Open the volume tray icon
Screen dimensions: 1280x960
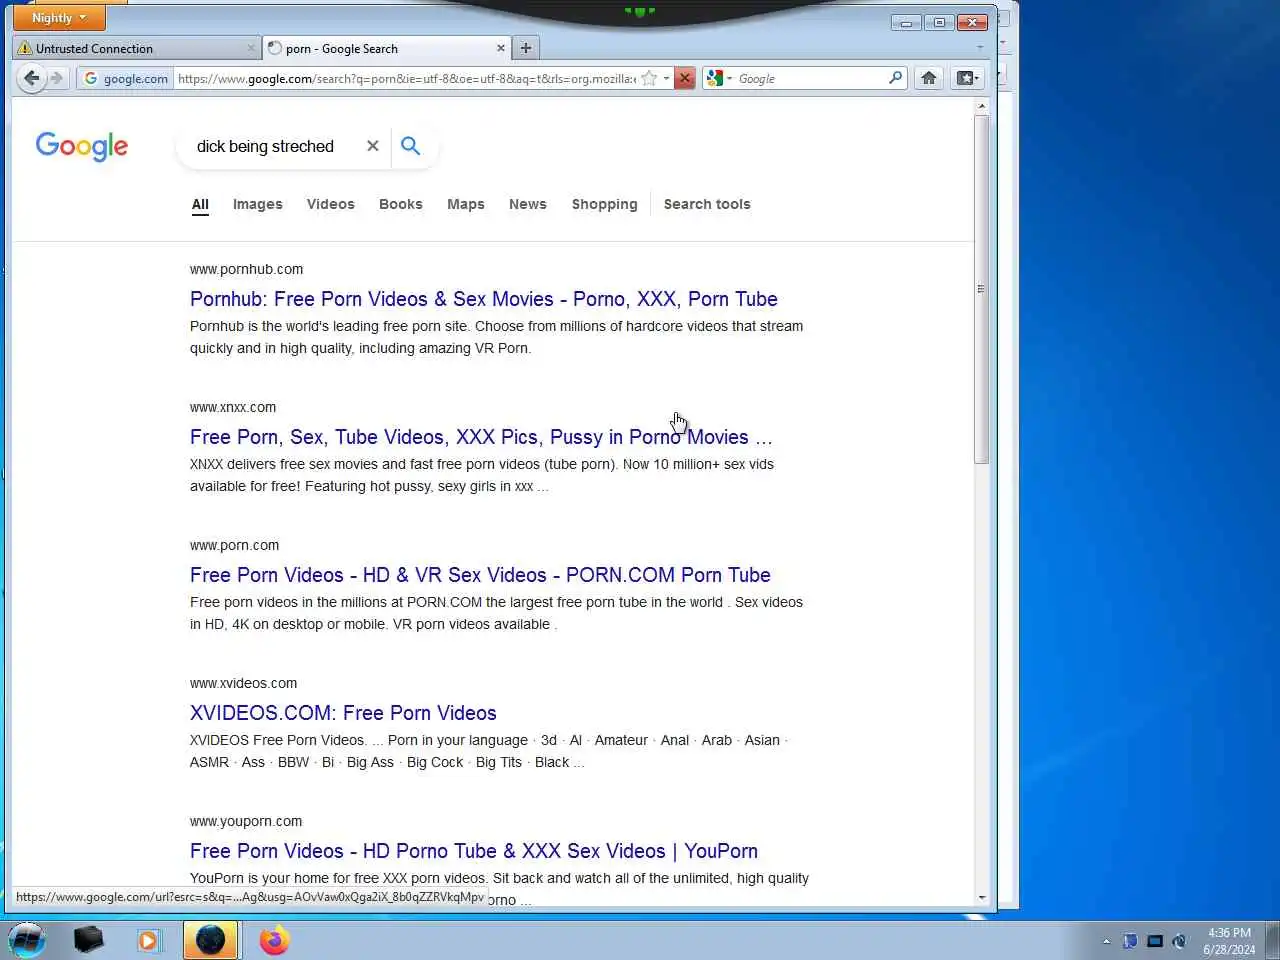click(x=1180, y=941)
